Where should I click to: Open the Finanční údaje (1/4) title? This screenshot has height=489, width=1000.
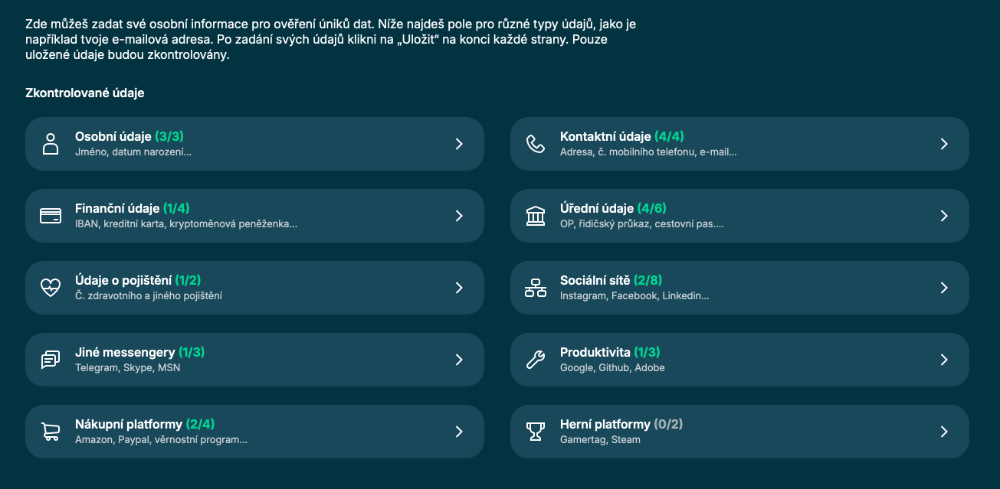pos(132,208)
